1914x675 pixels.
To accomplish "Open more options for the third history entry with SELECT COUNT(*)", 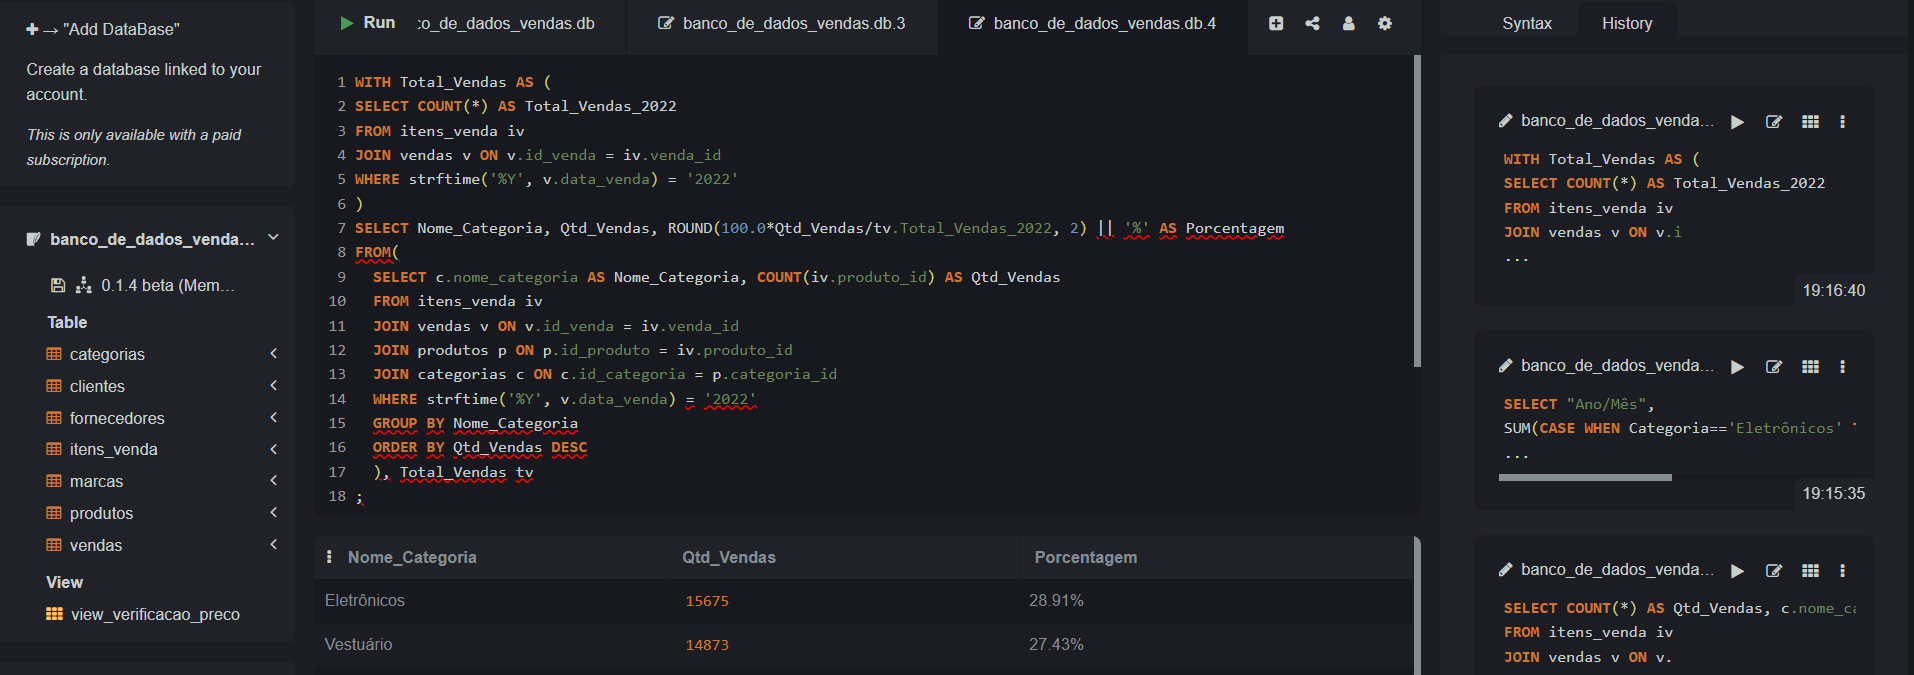I will tap(1842, 571).
